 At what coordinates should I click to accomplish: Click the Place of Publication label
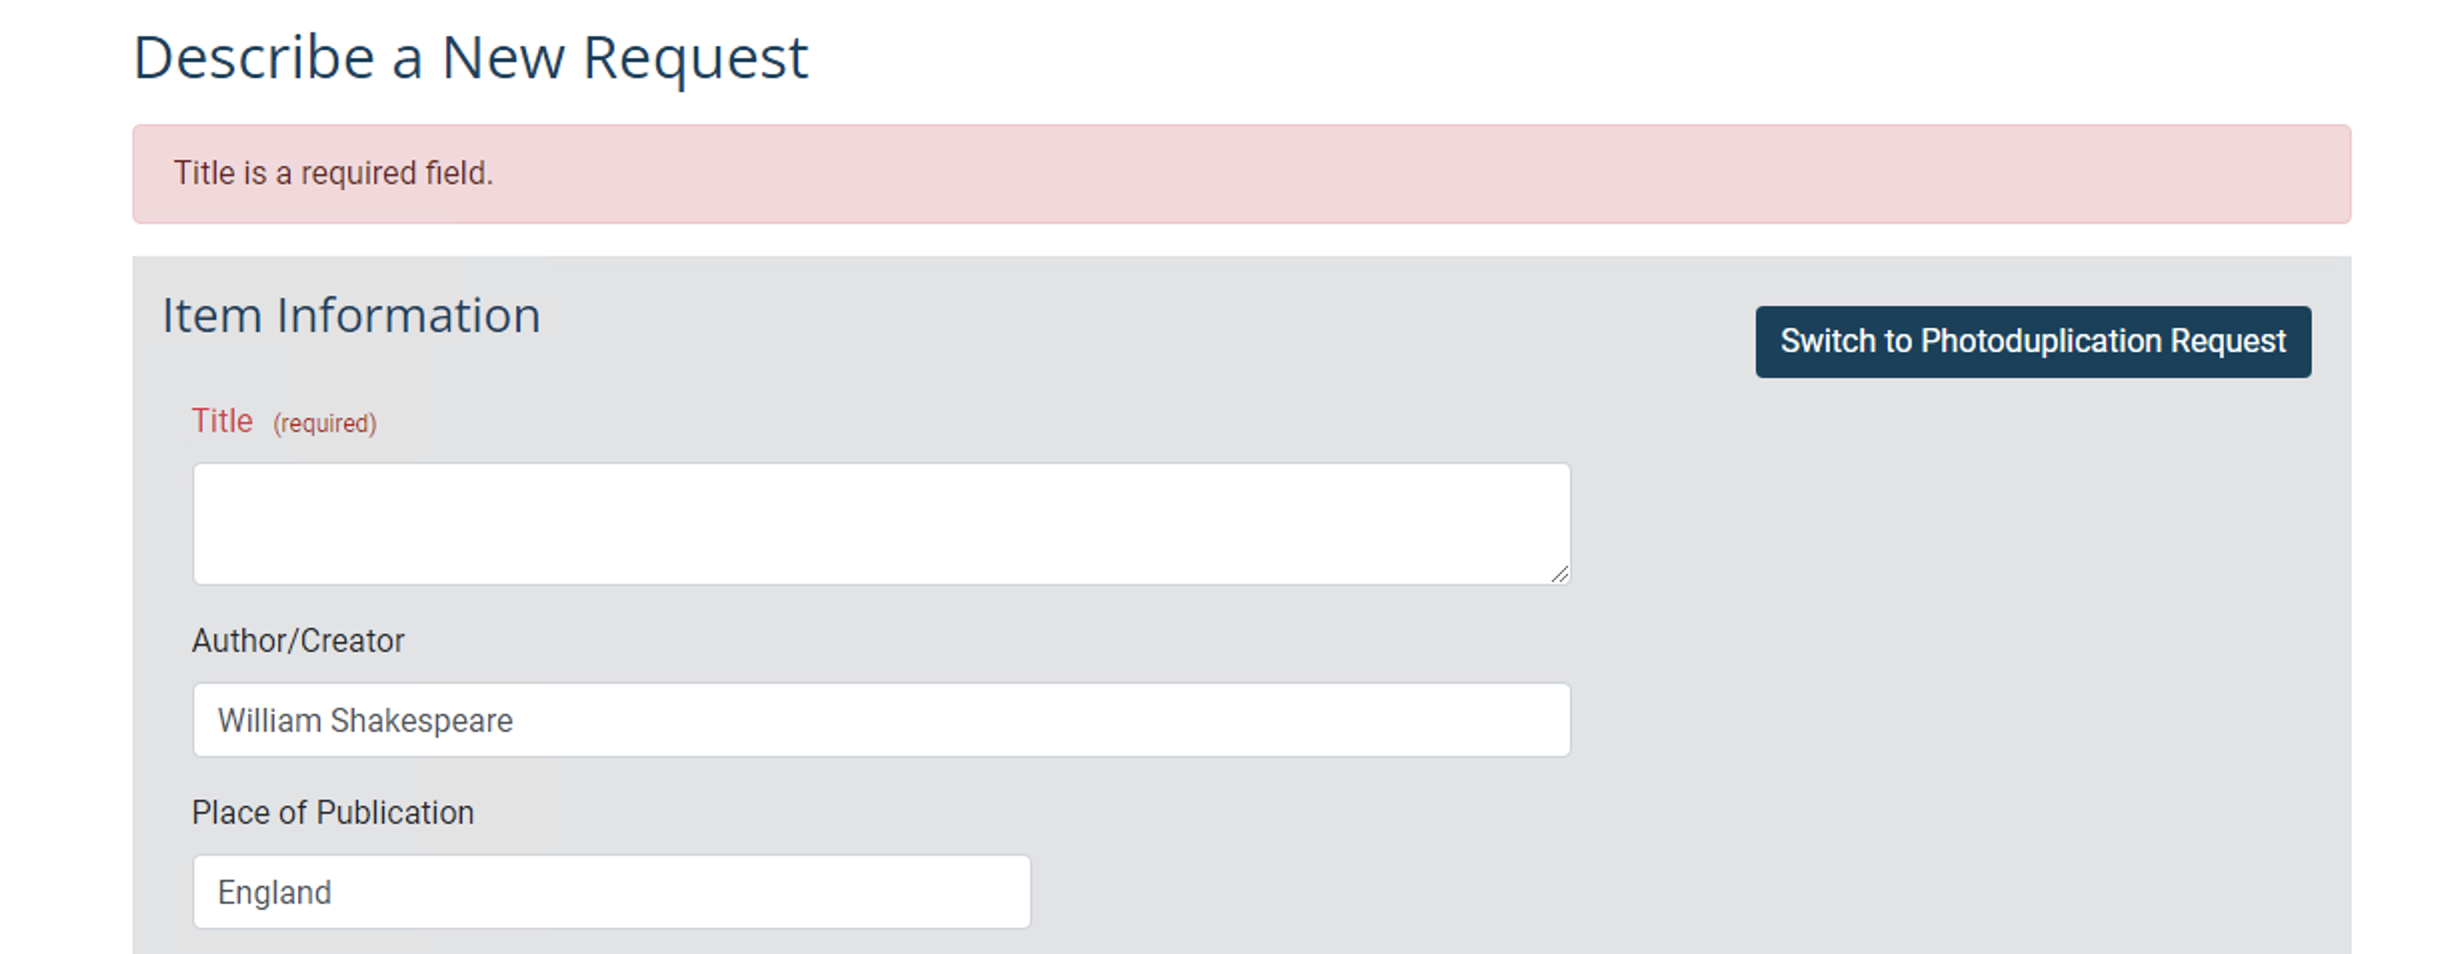click(333, 812)
